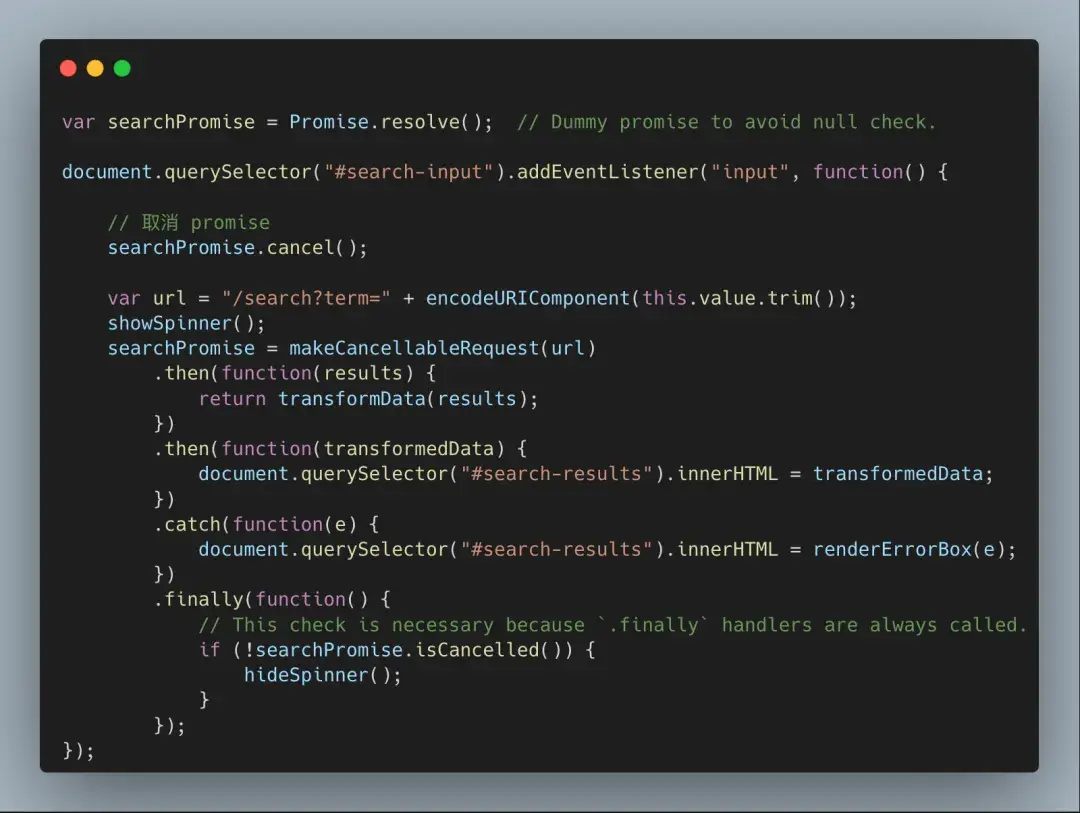Click the 'Dummy promise to avoid null check' comment

(x=727, y=122)
